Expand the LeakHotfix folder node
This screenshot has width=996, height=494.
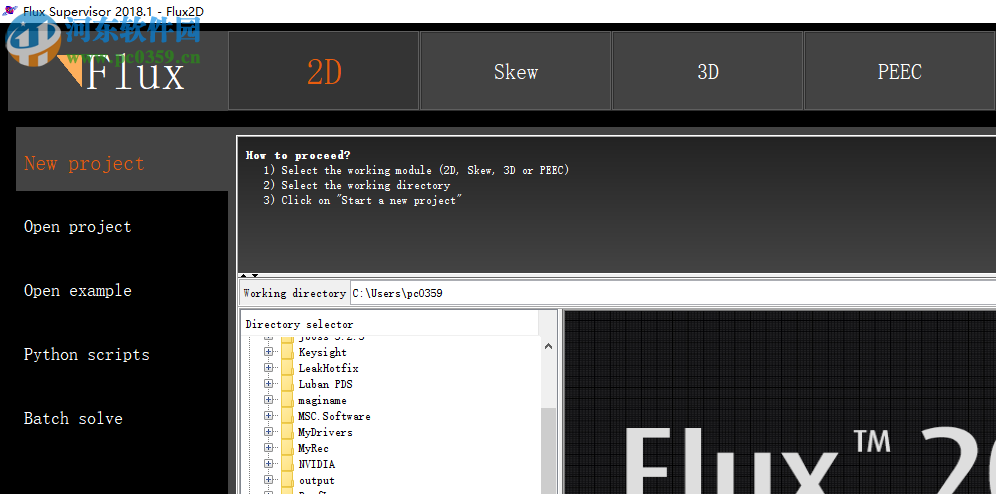point(268,368)
